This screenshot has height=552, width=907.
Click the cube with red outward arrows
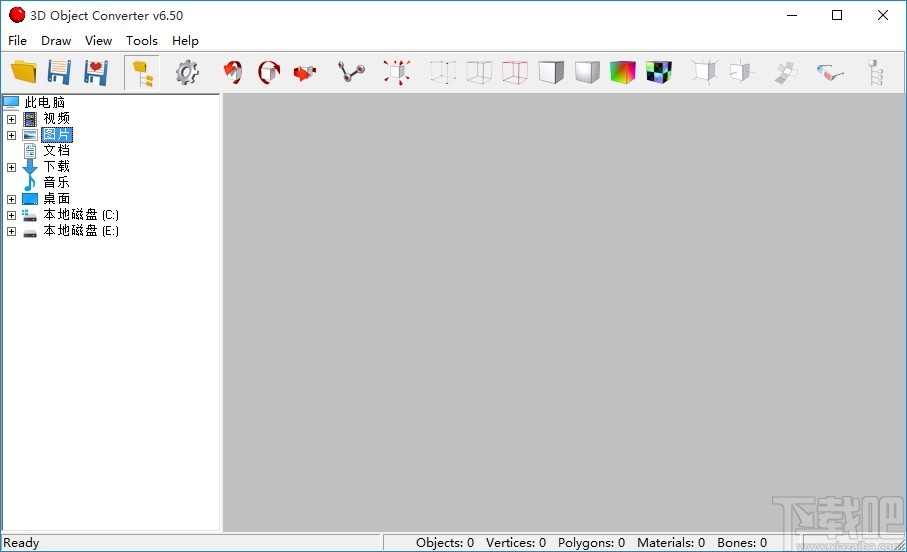[x=397, y=72]
